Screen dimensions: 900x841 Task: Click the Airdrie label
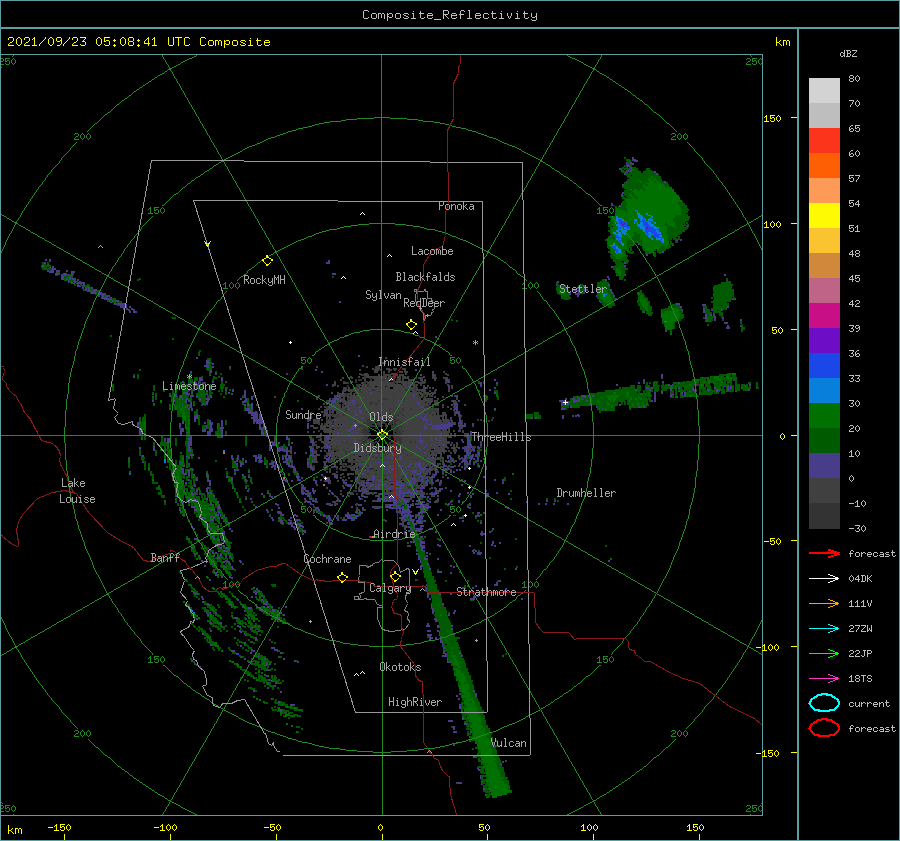(x=394, y=534)
